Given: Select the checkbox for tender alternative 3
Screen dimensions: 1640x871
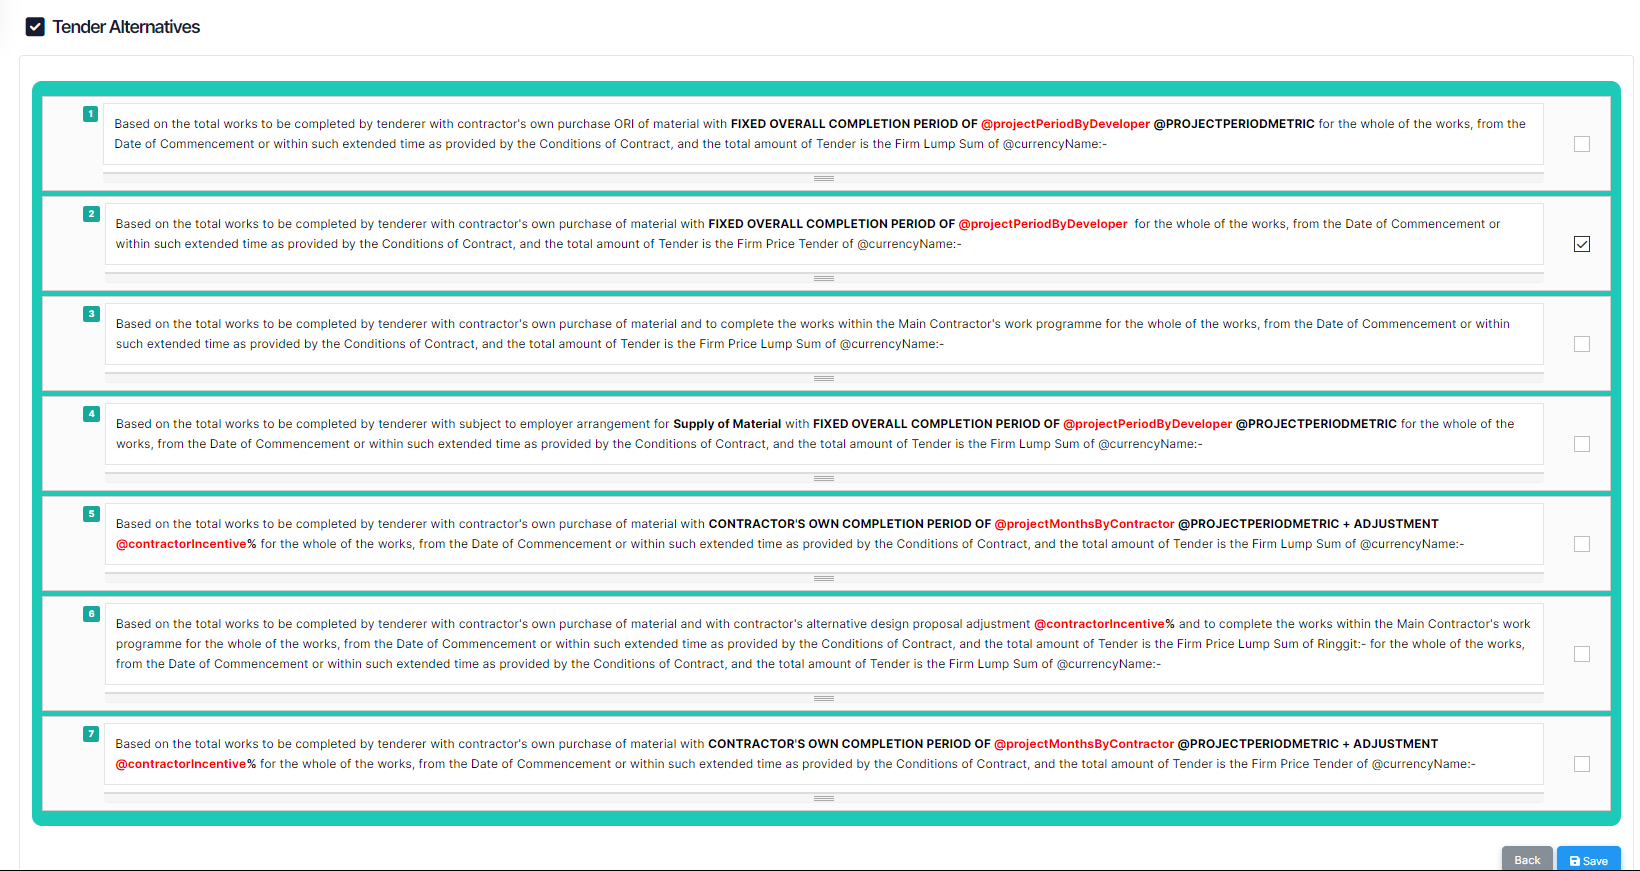Looking at the screenshot, I should click(1582, 344).
